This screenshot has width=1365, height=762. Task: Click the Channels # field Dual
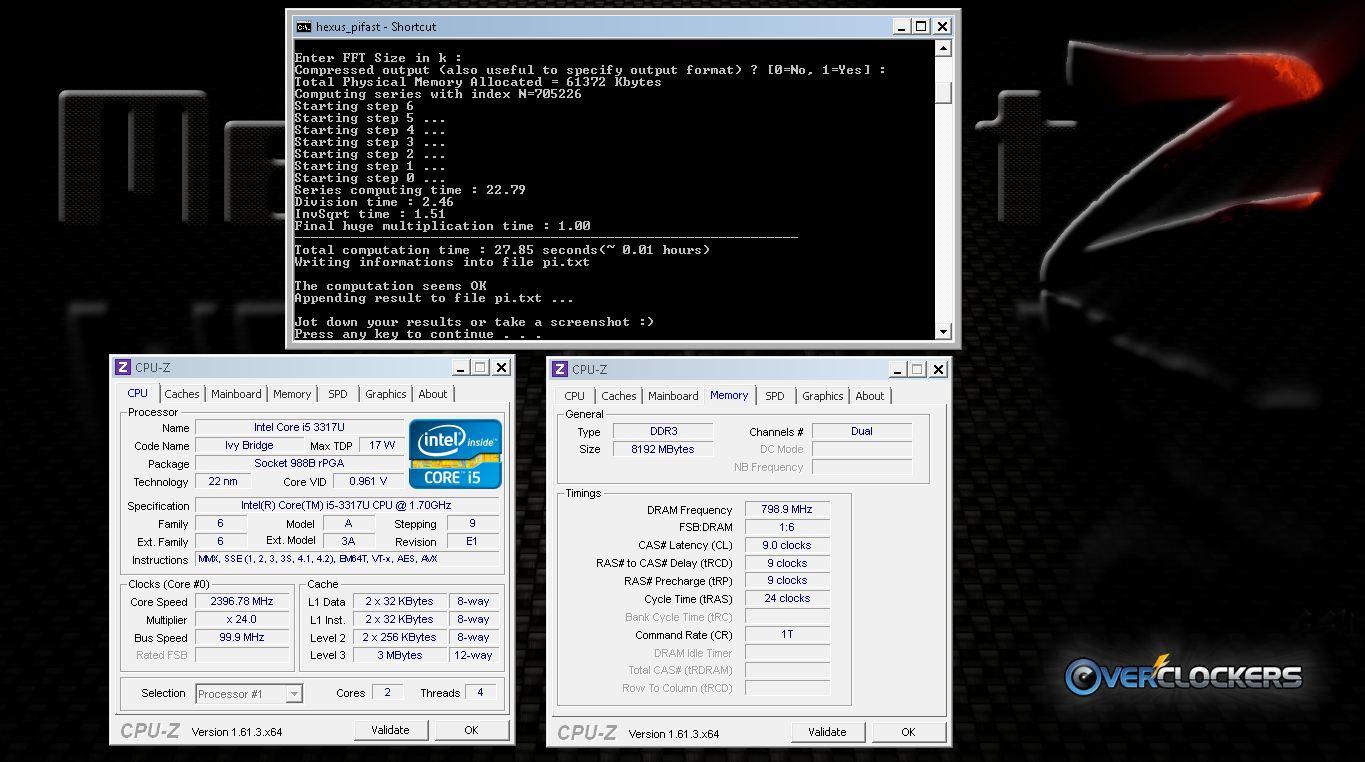862,431
